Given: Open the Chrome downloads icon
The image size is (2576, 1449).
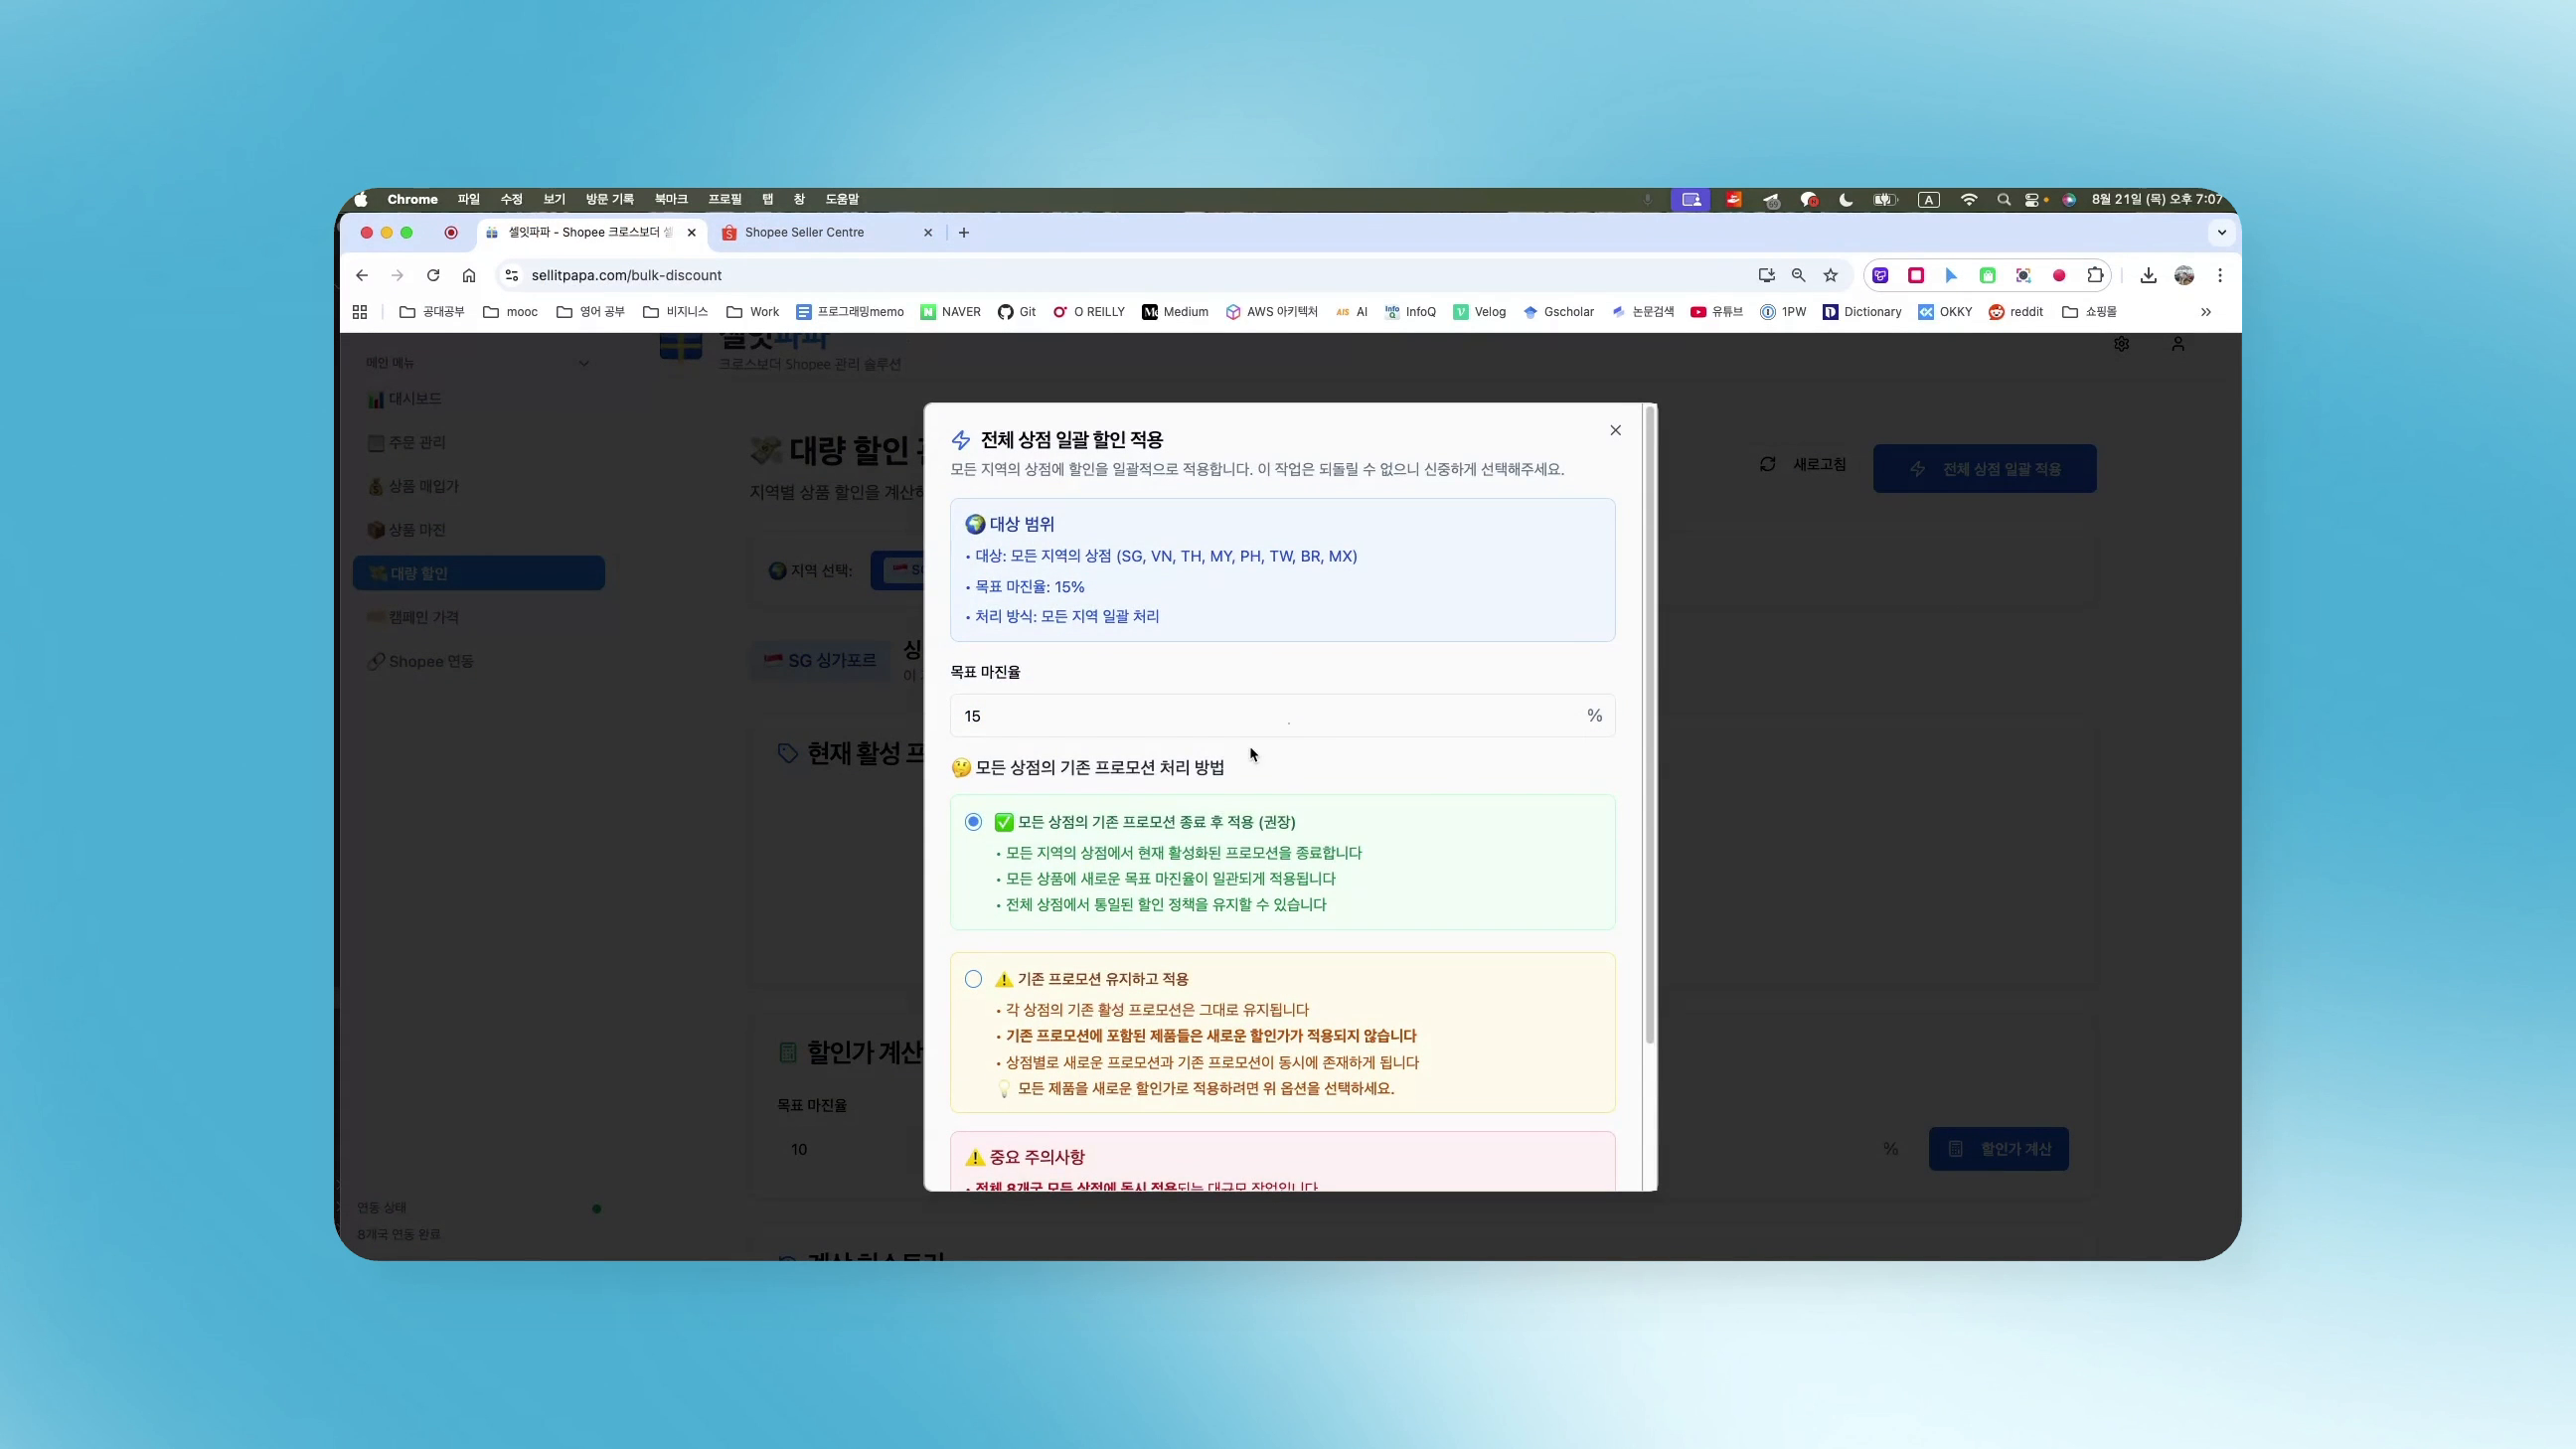Looking at the screenshot, I should click(2147, 275).
